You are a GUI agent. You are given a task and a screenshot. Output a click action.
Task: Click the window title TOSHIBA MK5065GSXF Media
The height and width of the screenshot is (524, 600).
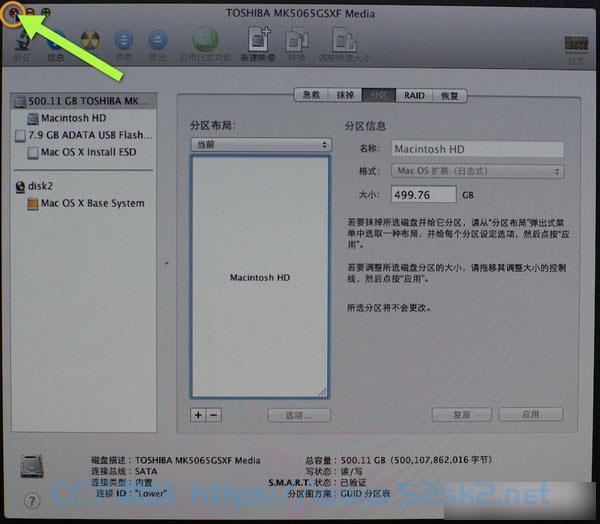click(300, 14)
